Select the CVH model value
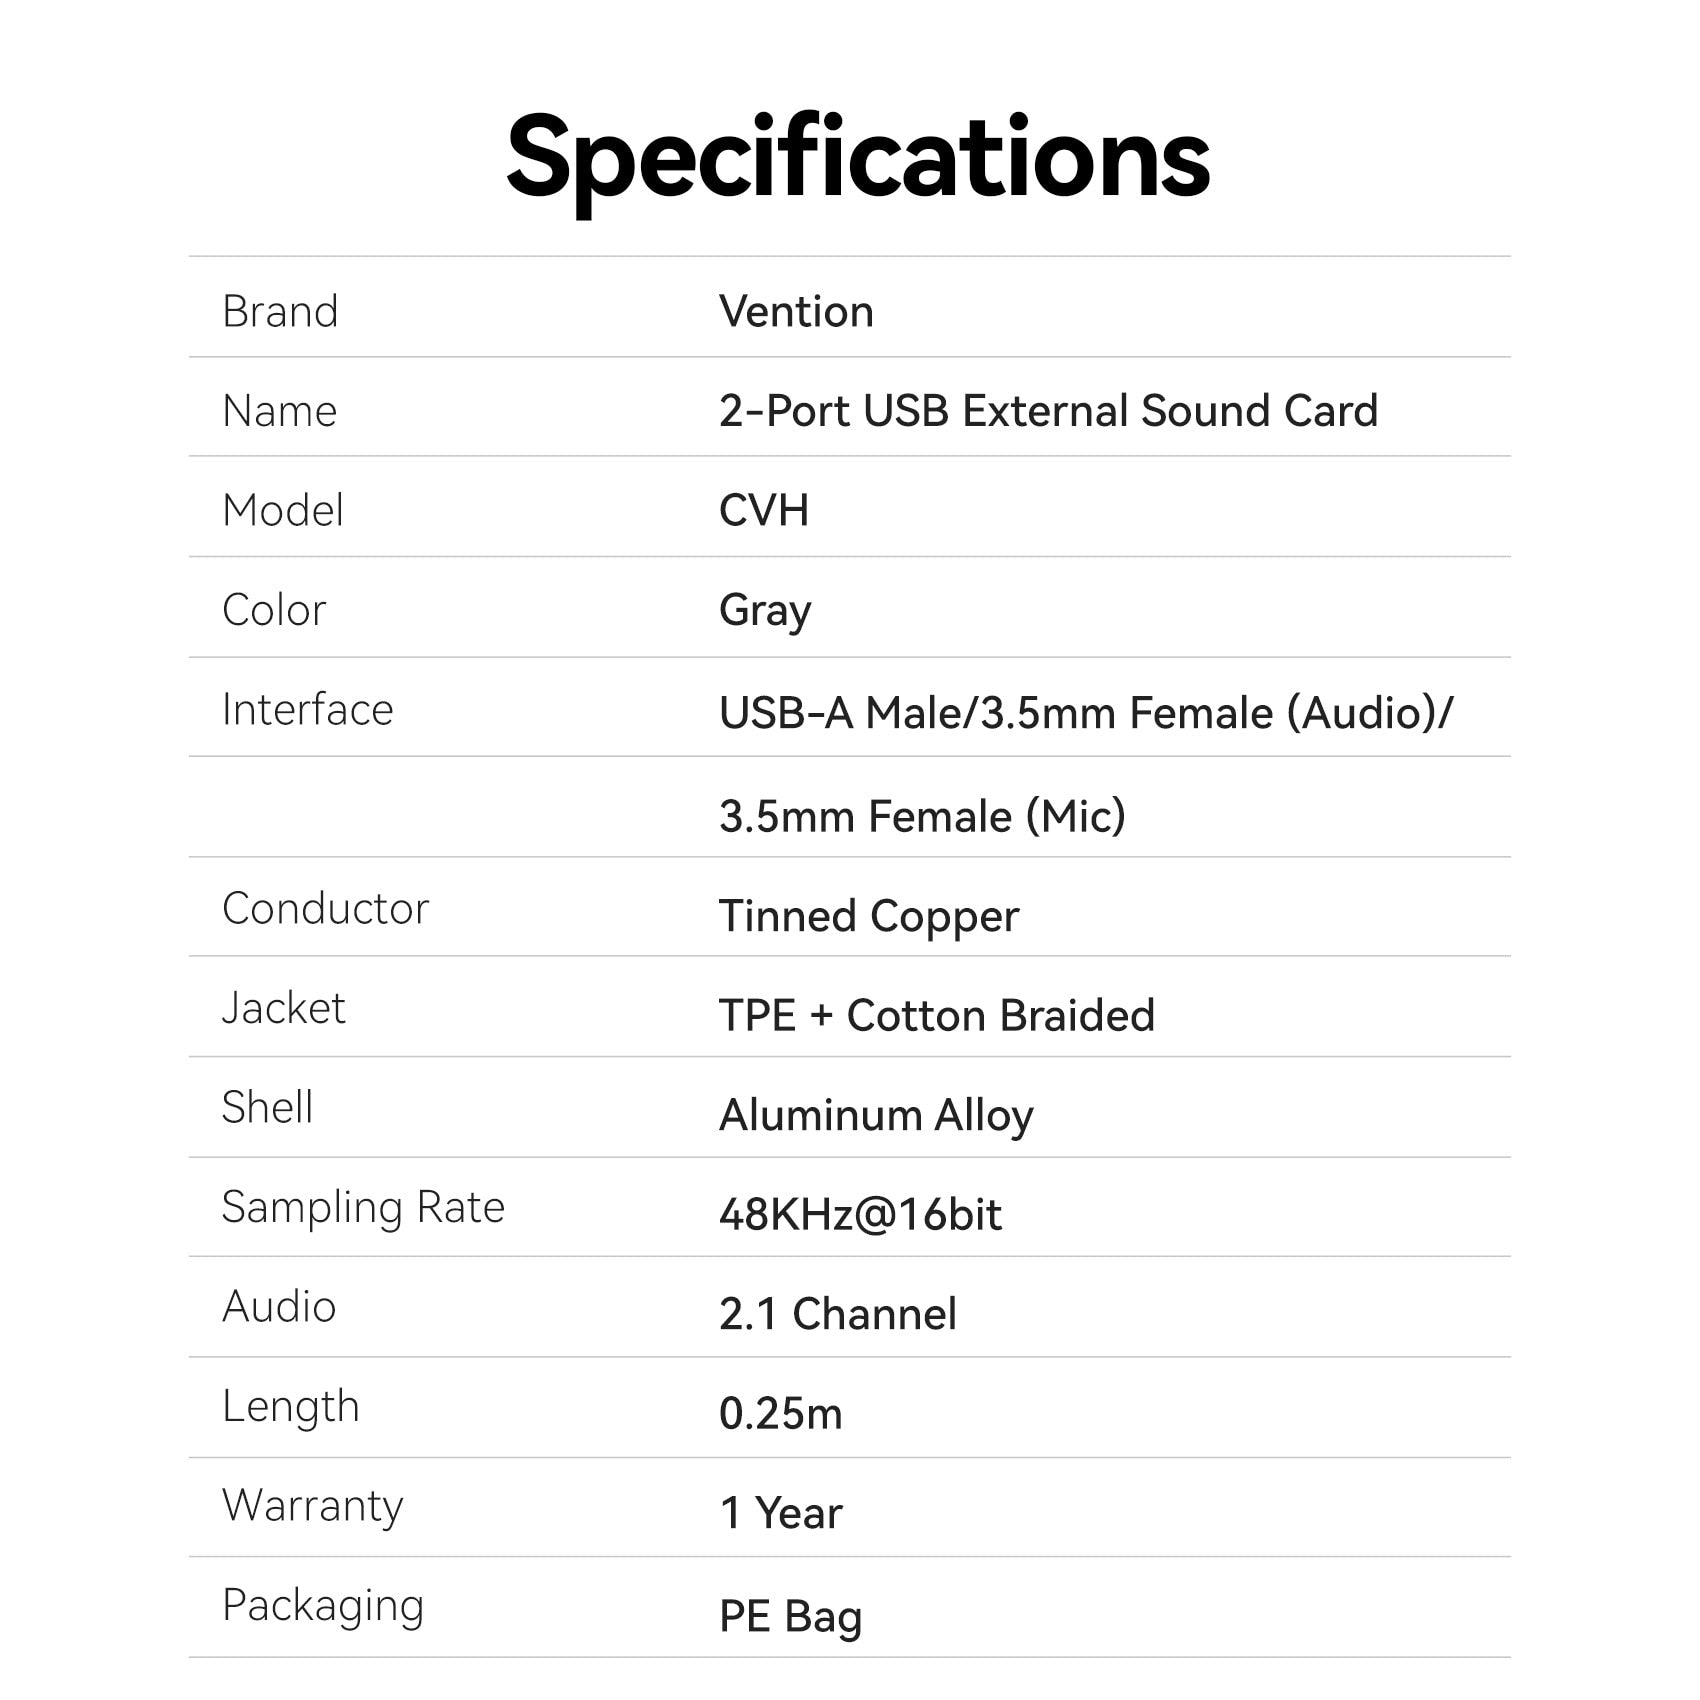The height and width of the screenshot is (1700, 1700). [x=764, y=511]
